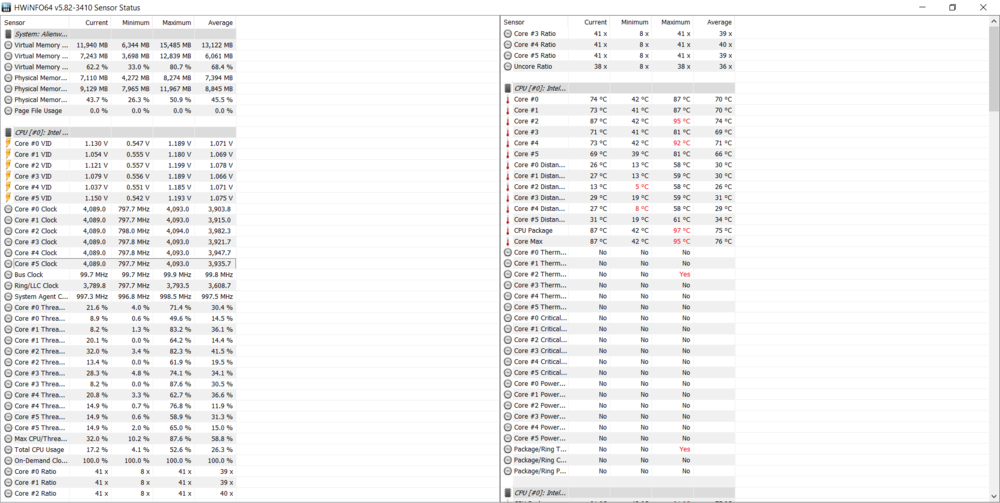
Task: Click the lightning bolt icon beside Core #0 VID
Action: (8, 143)
